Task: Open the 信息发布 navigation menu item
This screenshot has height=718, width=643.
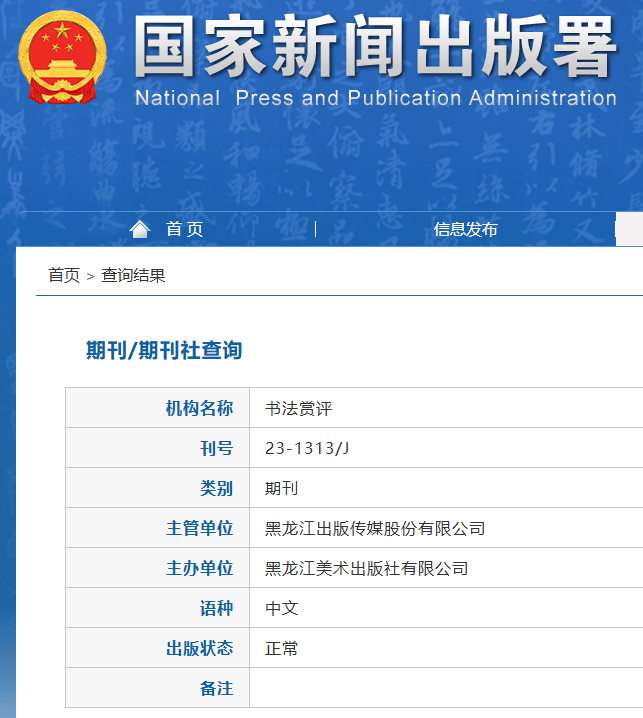Action: pos(465,229)
